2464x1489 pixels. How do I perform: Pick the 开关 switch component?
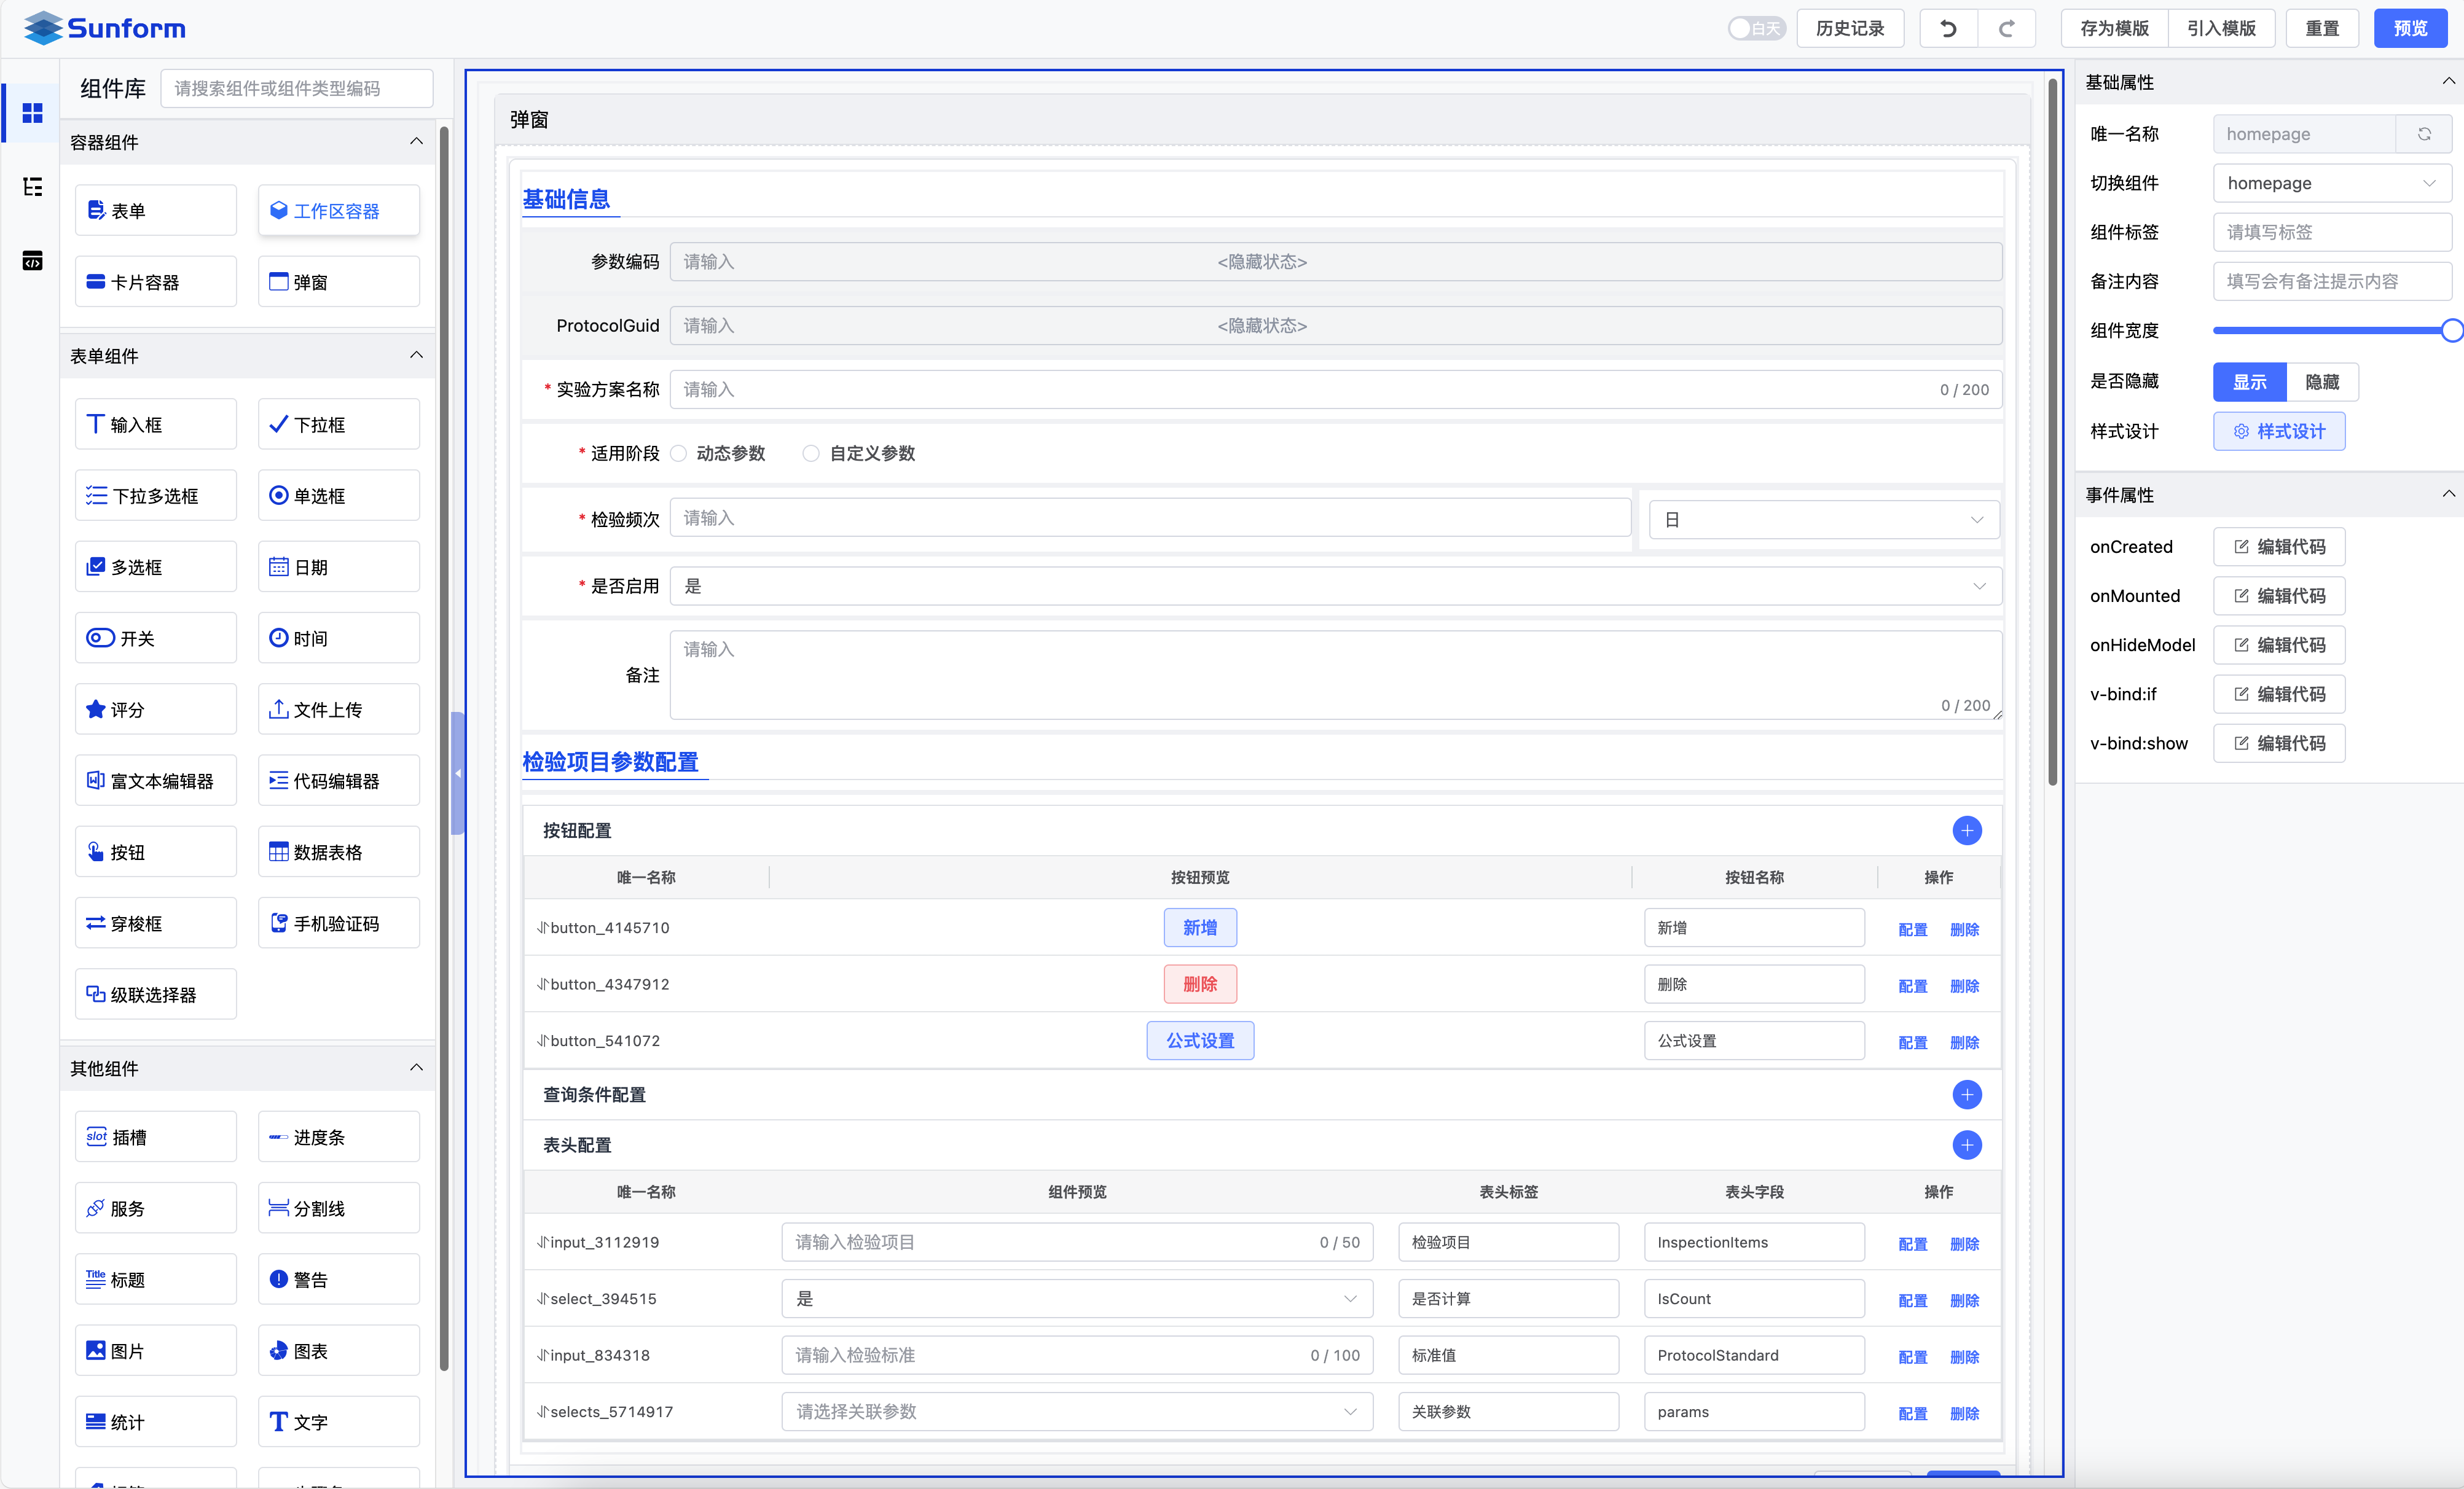155,638
